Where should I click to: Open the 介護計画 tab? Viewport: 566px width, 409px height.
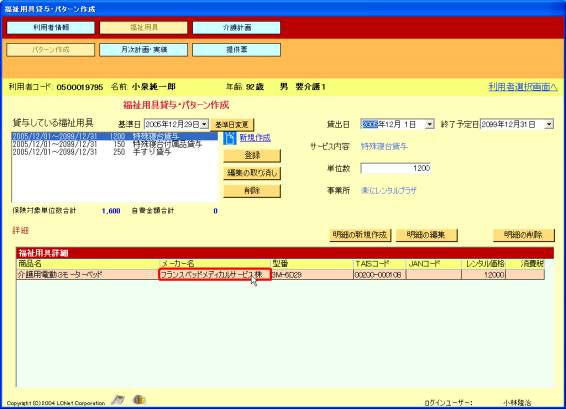(236, 28)
